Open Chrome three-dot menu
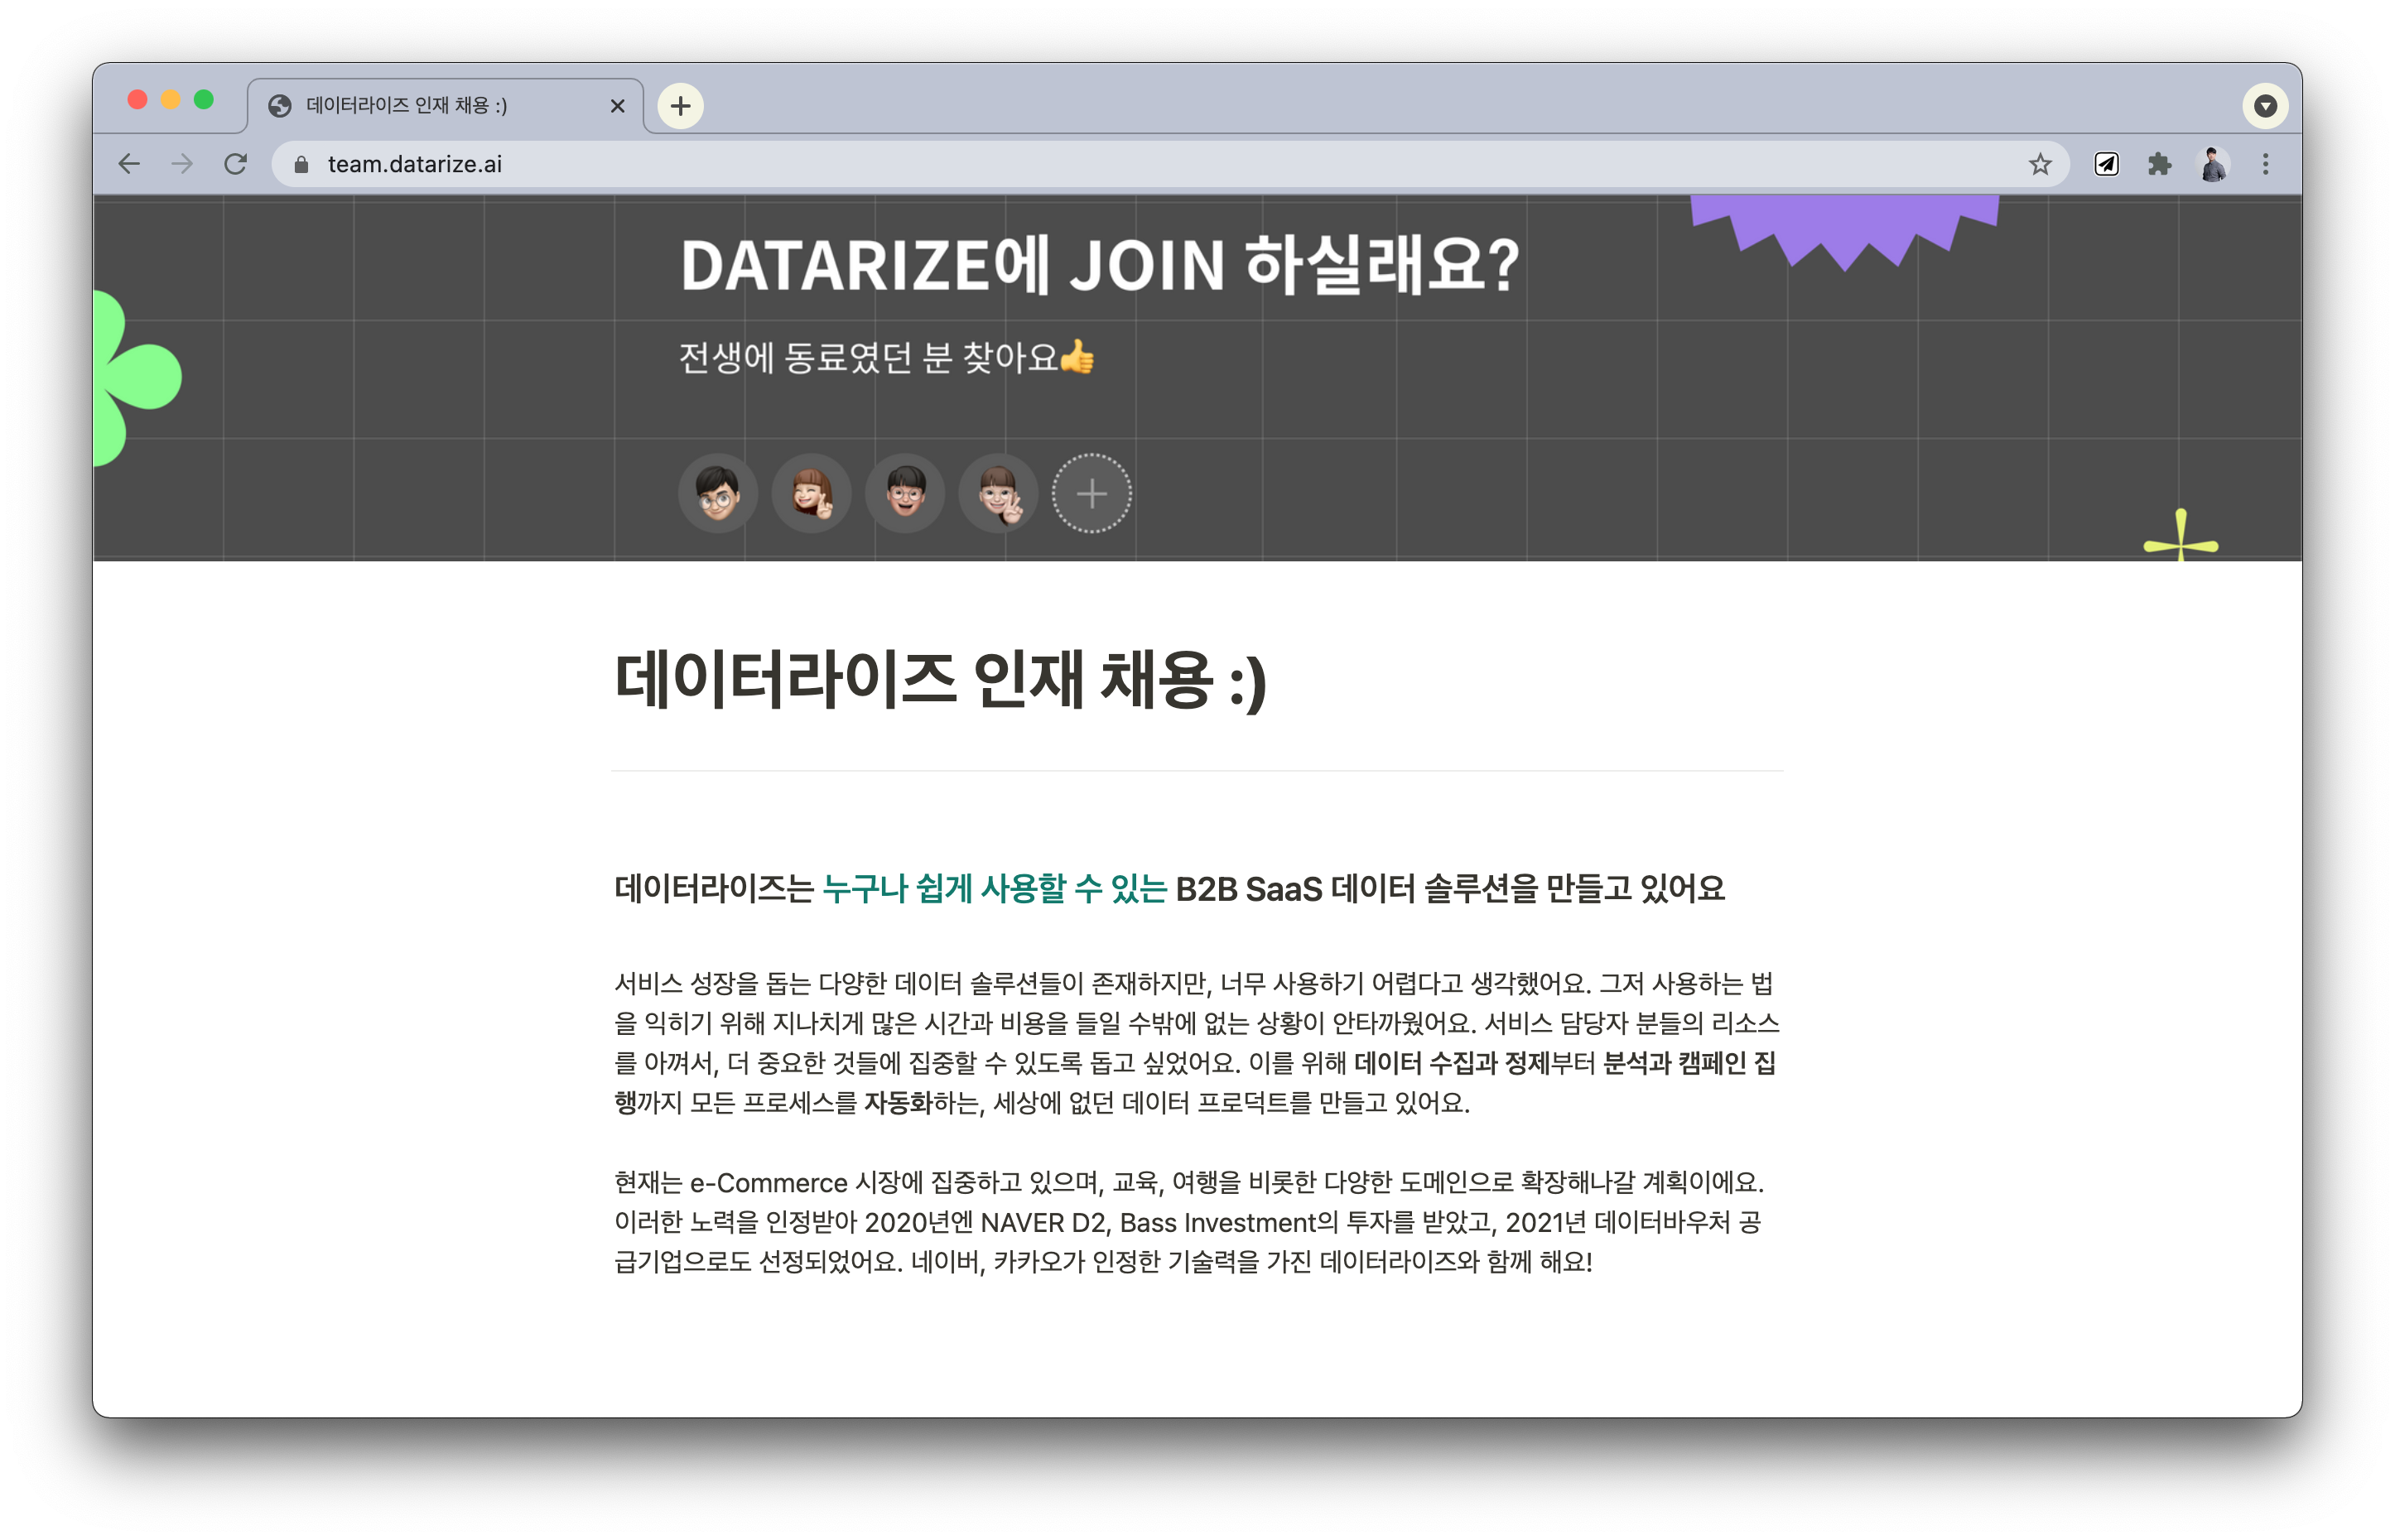The image size is (2395, 1540). [x=2266, y=164]
